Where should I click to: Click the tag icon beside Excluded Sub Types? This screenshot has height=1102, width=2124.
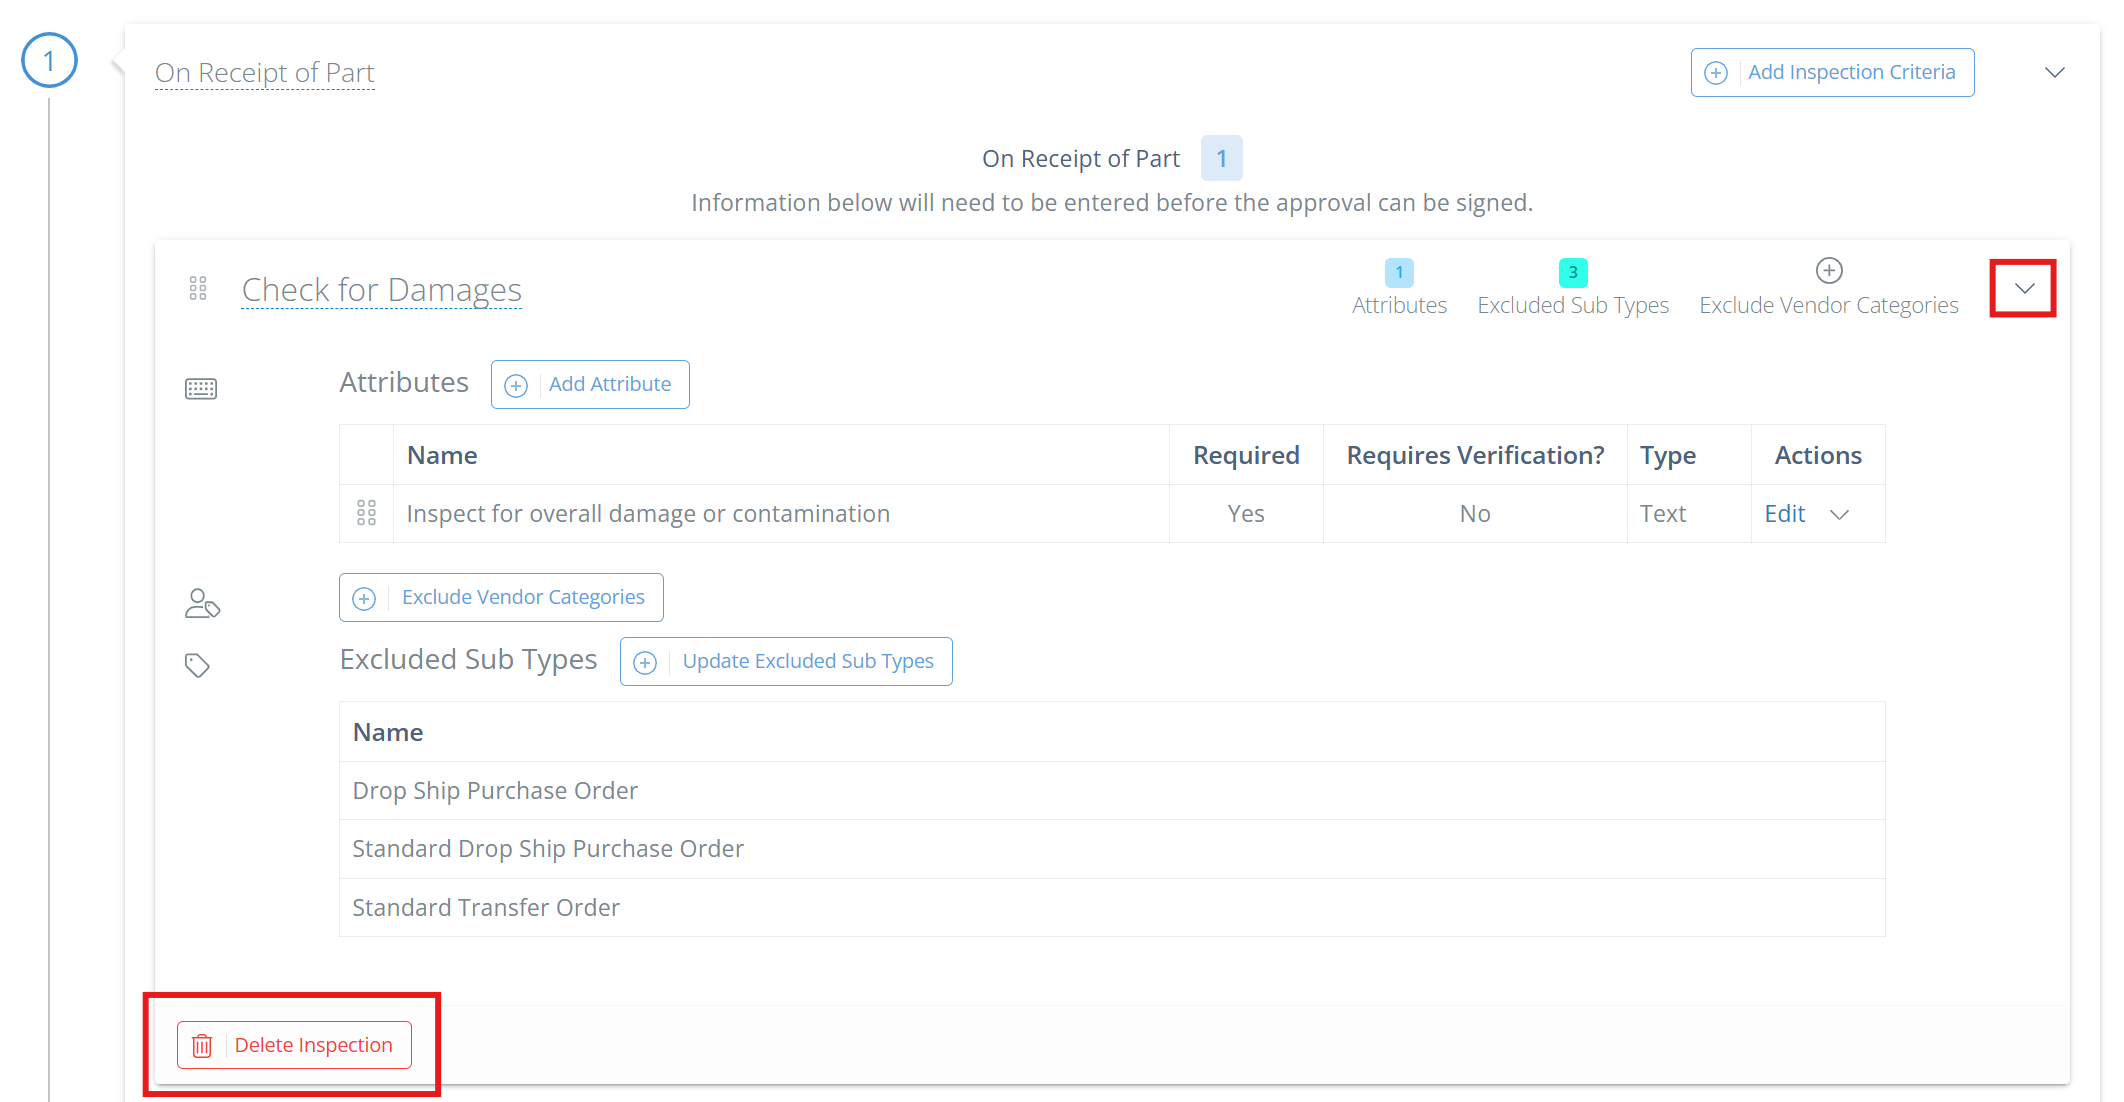click(x=197, y=665)
